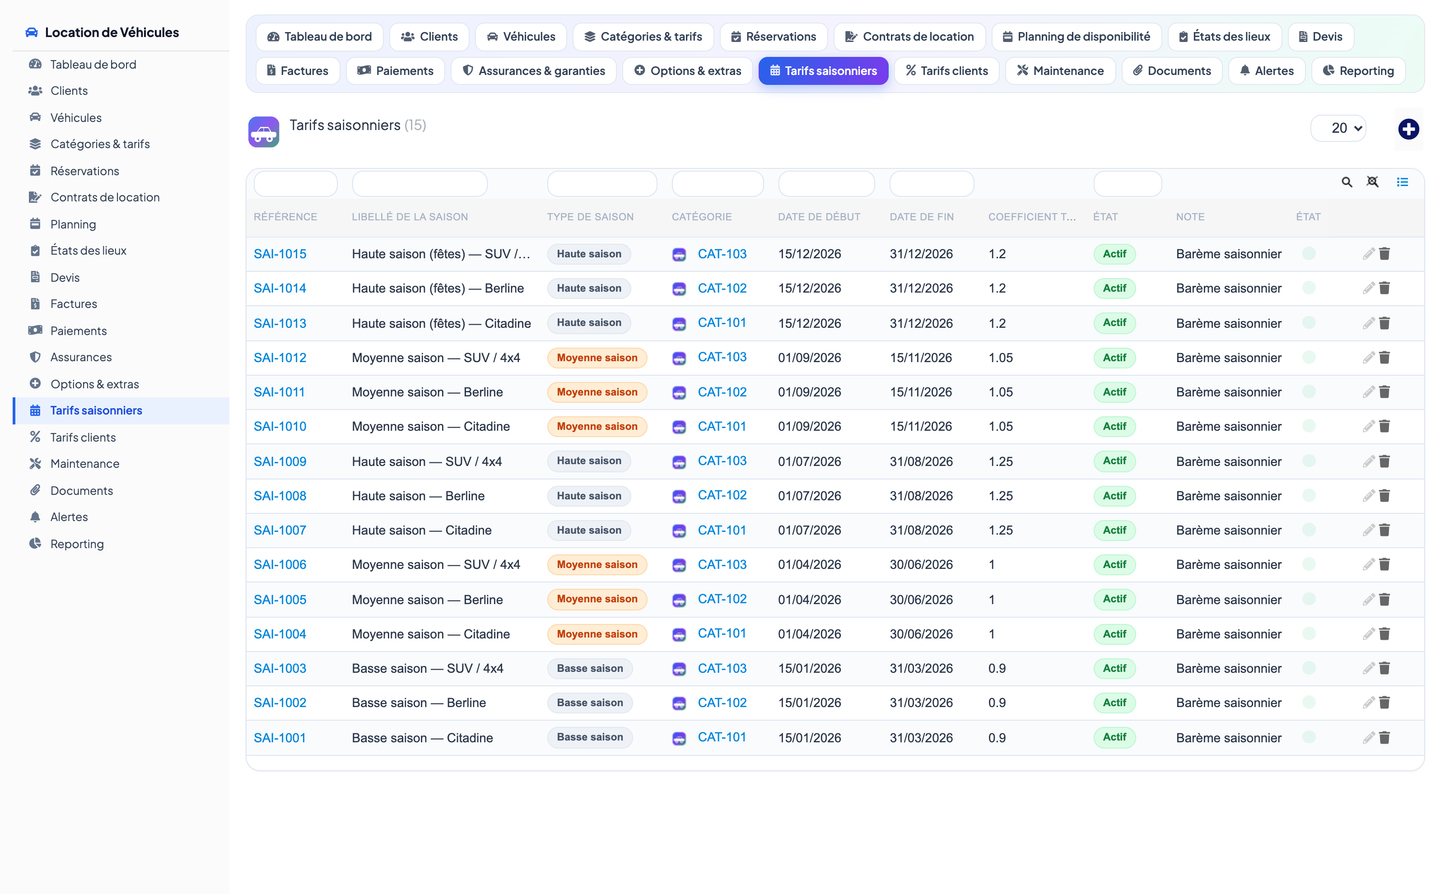This screenshot has height=894, width=1445.
Task: Toggle the état switch for SAI-1003
Action: tap(1309, 668)
